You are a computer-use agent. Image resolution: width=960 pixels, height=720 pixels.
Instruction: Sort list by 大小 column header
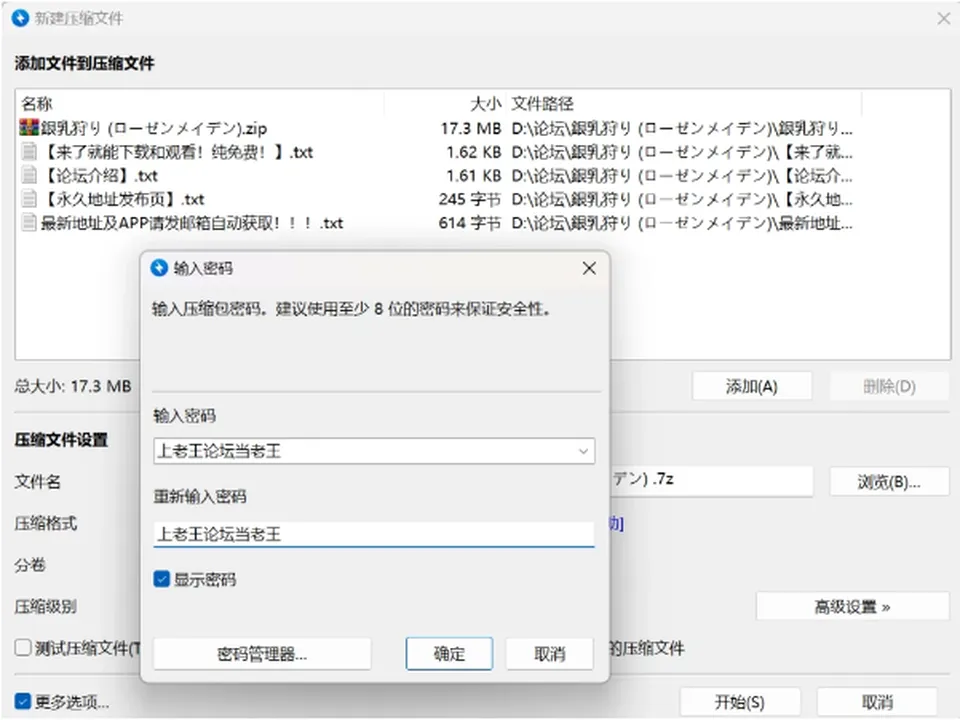pos(486,103)
